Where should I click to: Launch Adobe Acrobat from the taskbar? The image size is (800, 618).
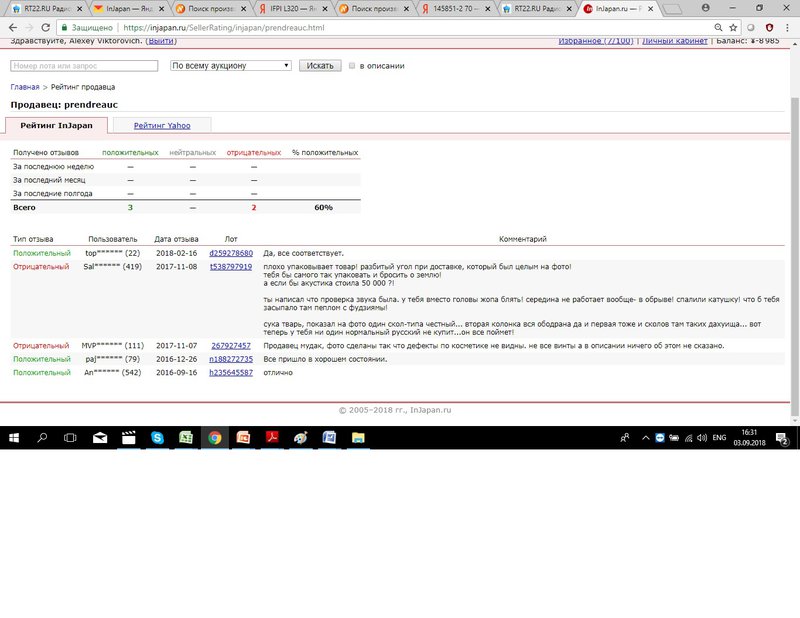271,437
